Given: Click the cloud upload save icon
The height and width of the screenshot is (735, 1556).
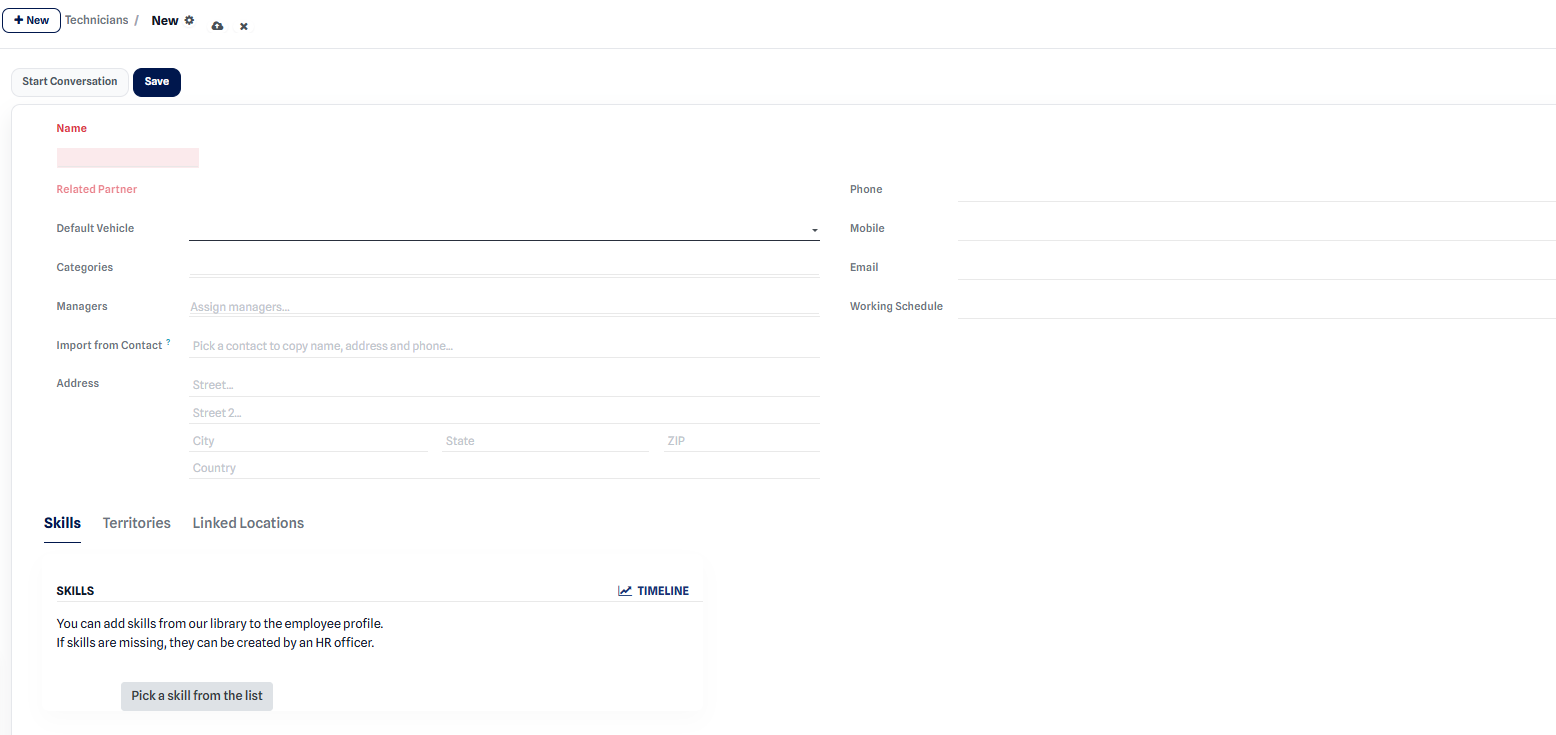Looking at the screenshot, I should (218, 26).
